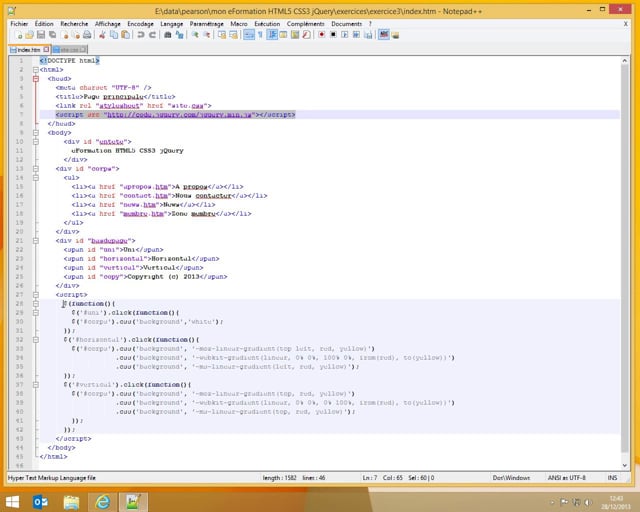This screenshot has height=512, width=640.
Task: Switch to the second inactive document tab
Action: [69, 50]
